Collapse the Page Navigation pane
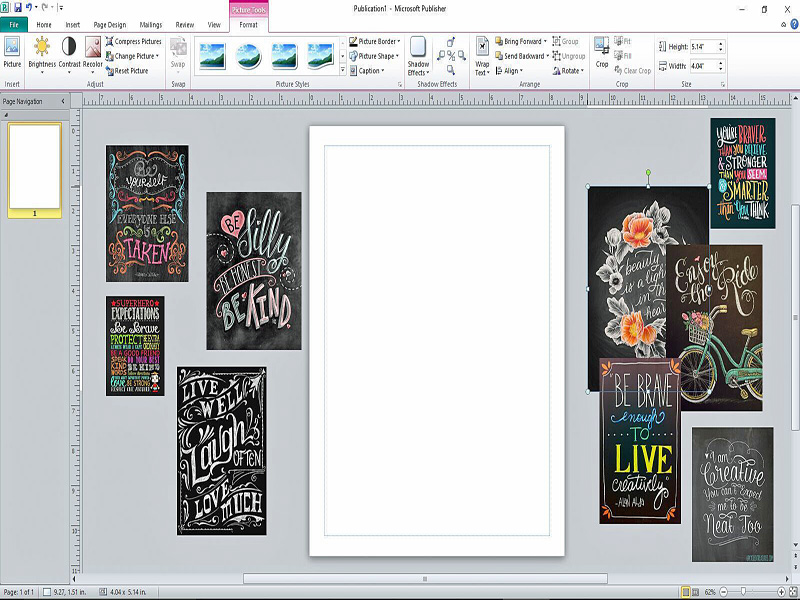 click(63, 101)
